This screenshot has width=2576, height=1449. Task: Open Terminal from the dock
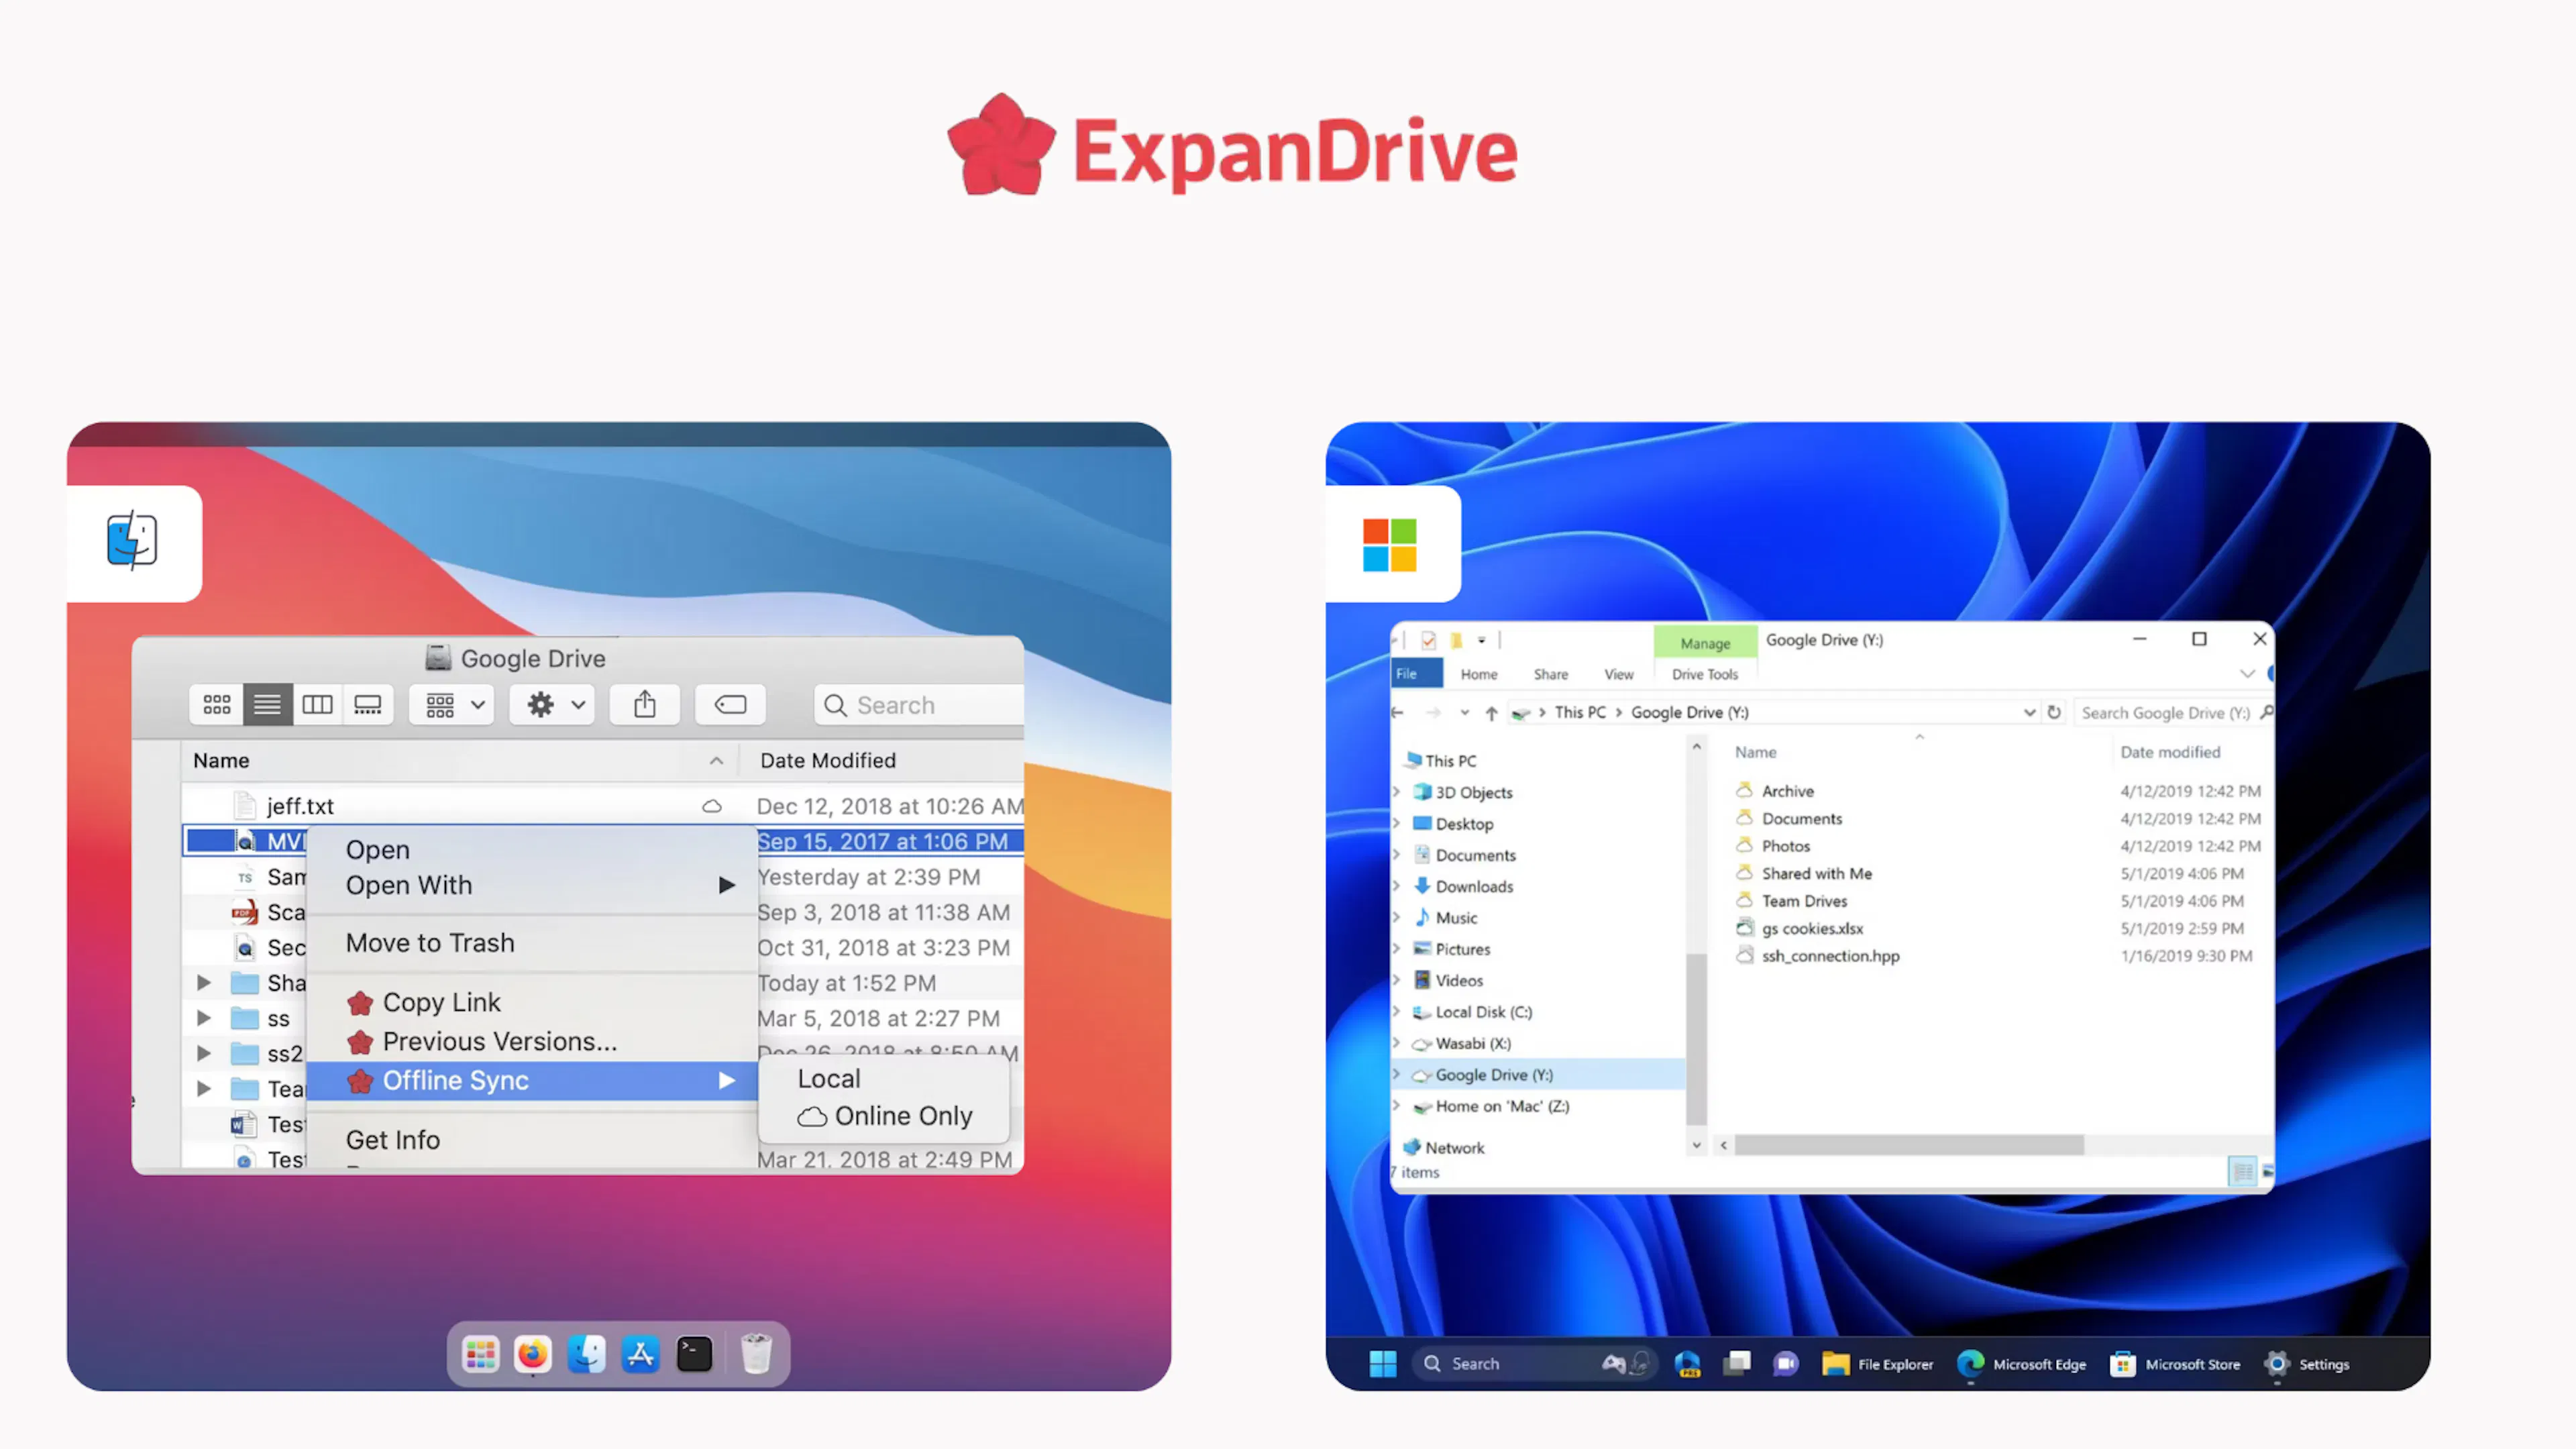(x=694, y=1354)
